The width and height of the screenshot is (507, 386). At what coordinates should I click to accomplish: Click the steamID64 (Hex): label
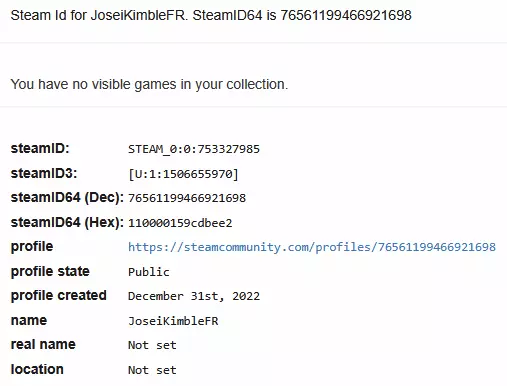tap(67, 222)
